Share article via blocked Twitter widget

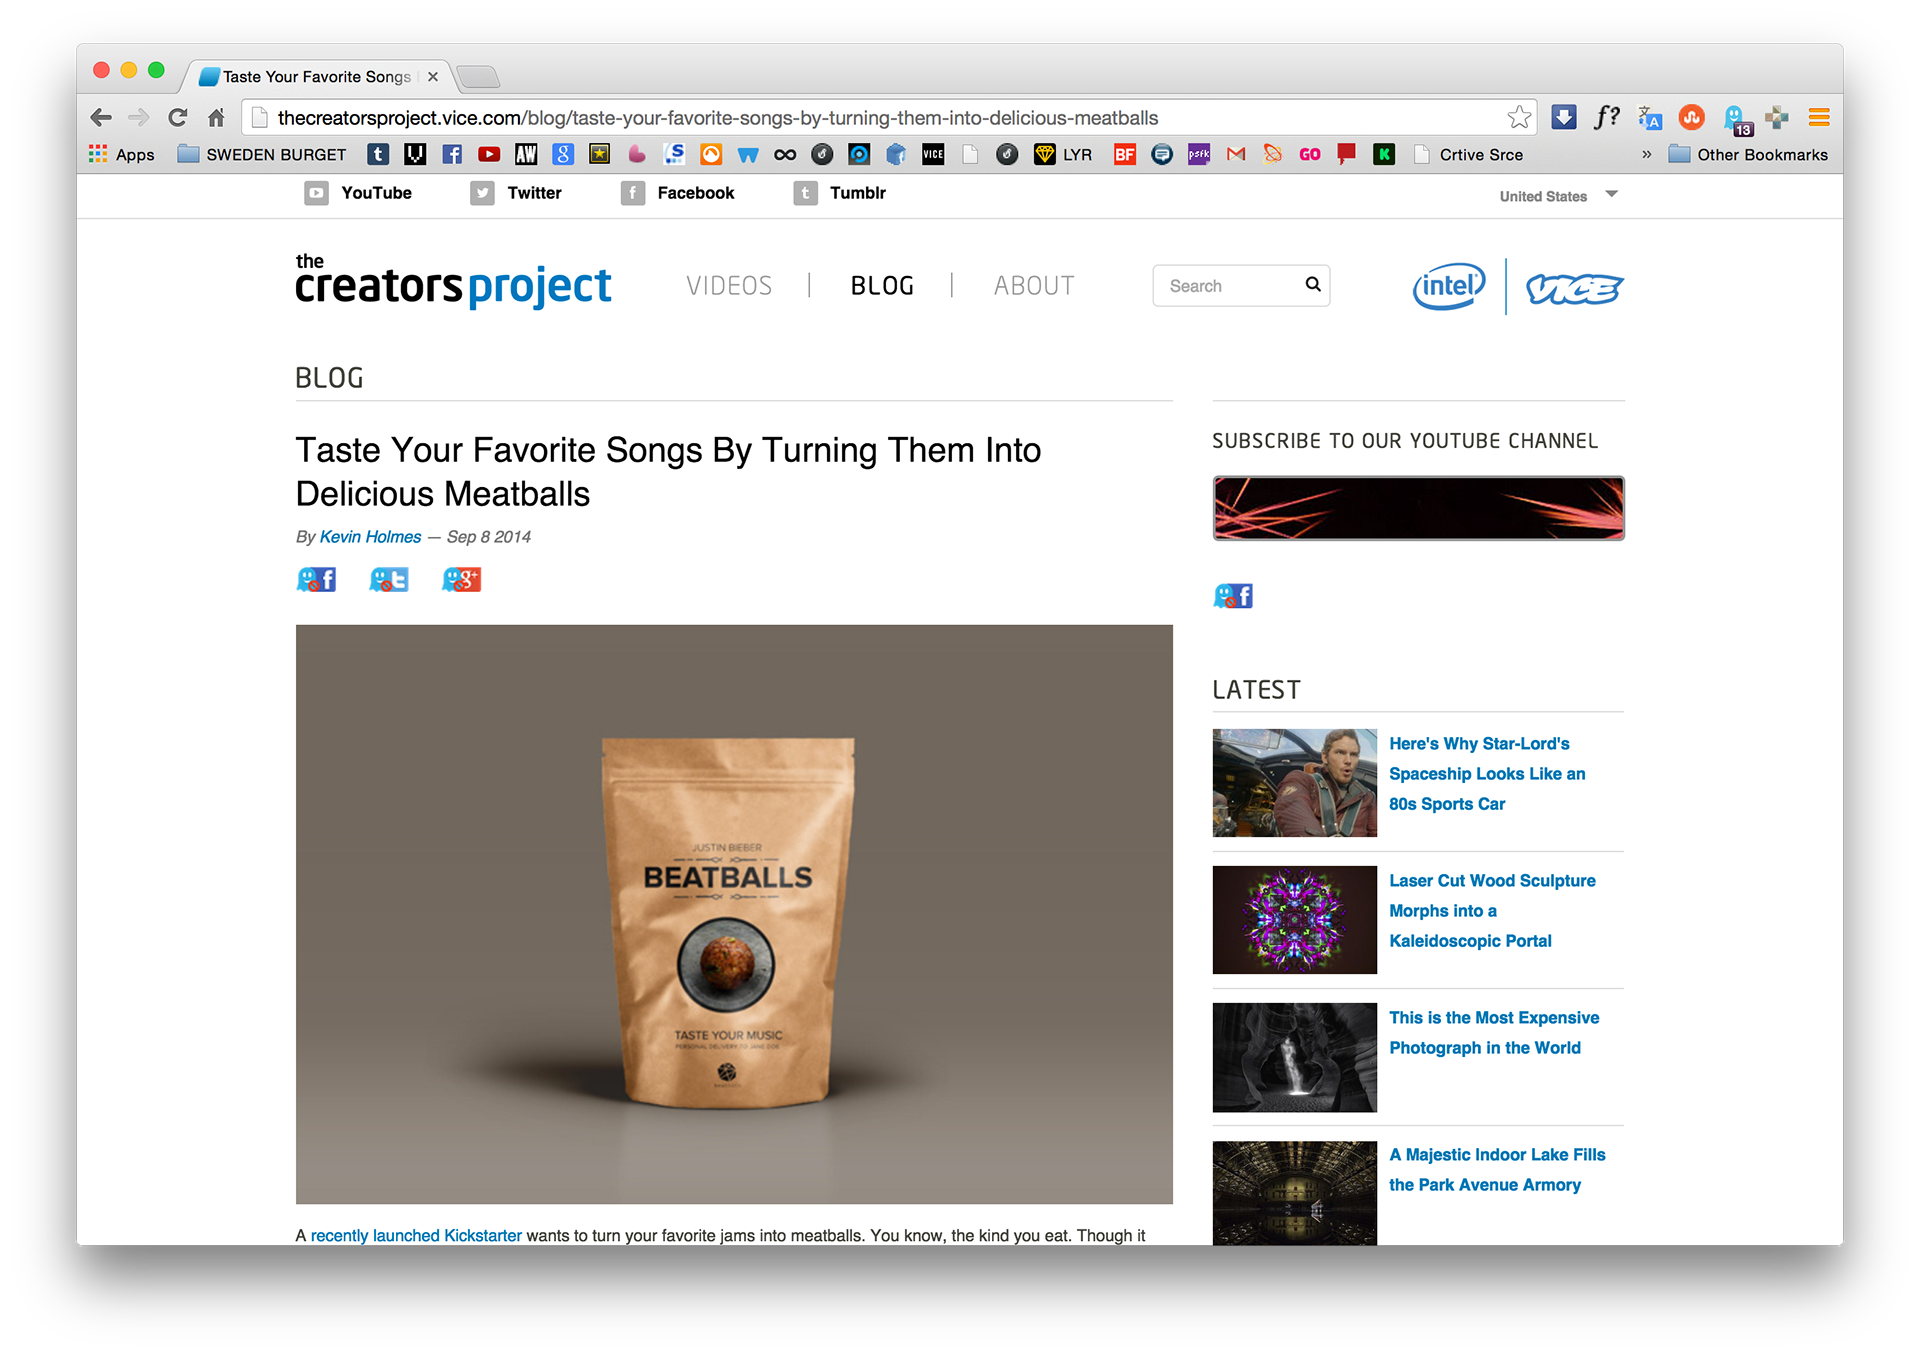(389, 579)
